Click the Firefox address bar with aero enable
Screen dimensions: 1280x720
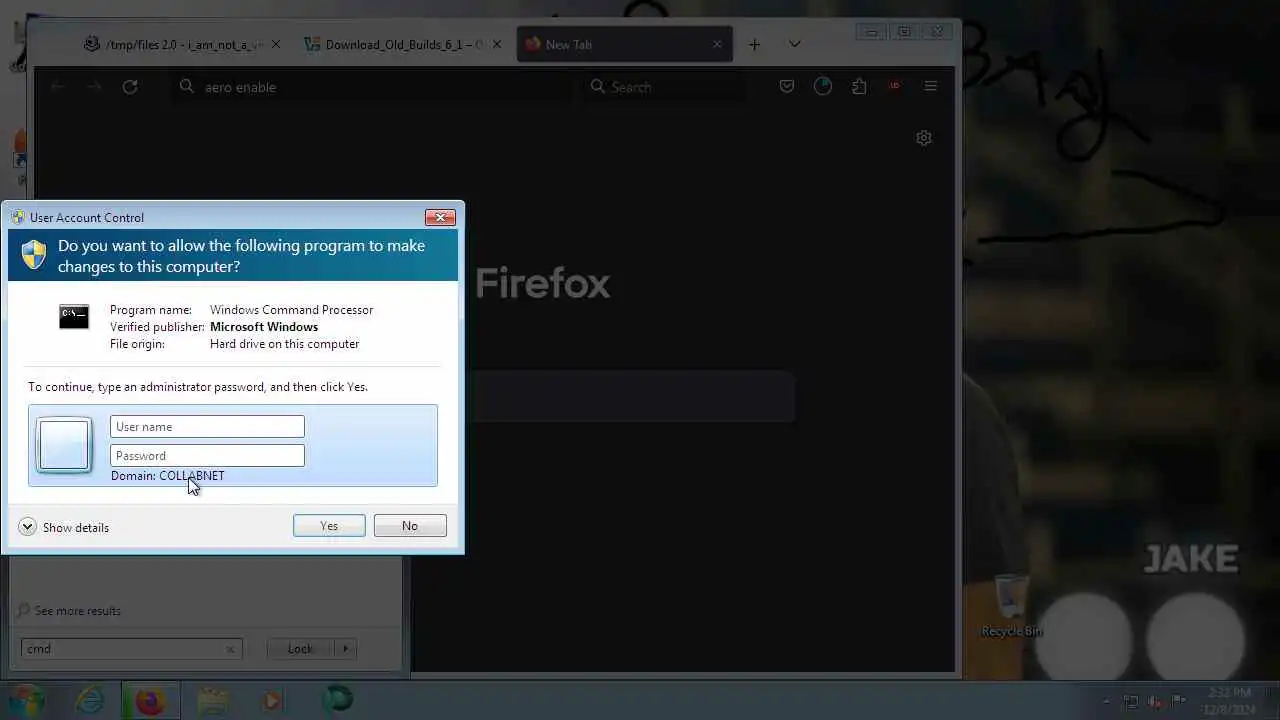[370, 87]
